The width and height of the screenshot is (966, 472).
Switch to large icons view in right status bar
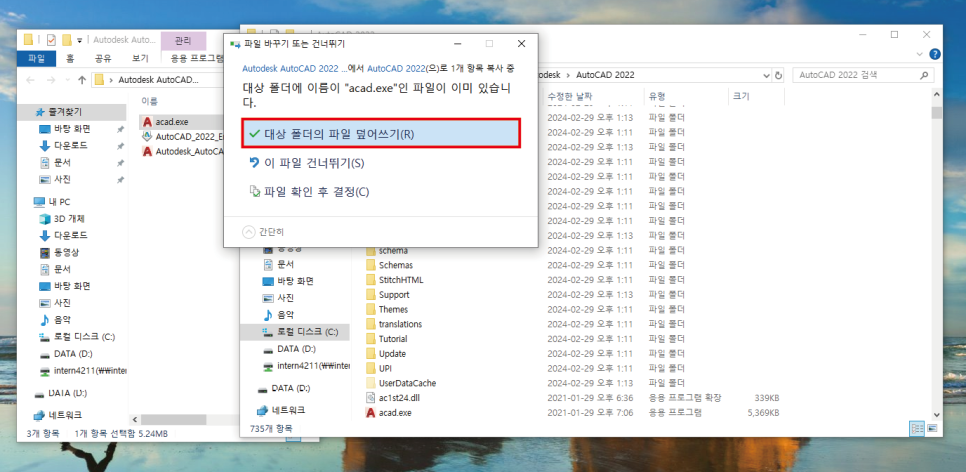[x=933, y=428]
